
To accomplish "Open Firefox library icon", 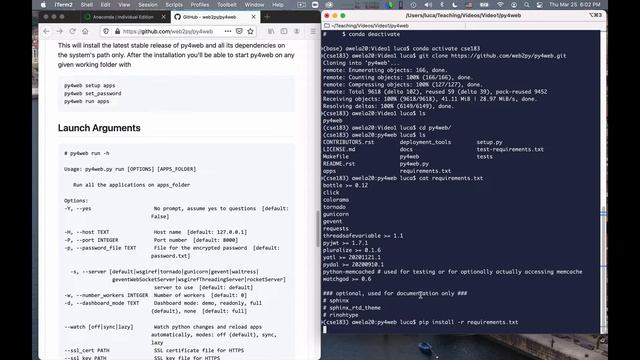I will click(x=271, y=31).
